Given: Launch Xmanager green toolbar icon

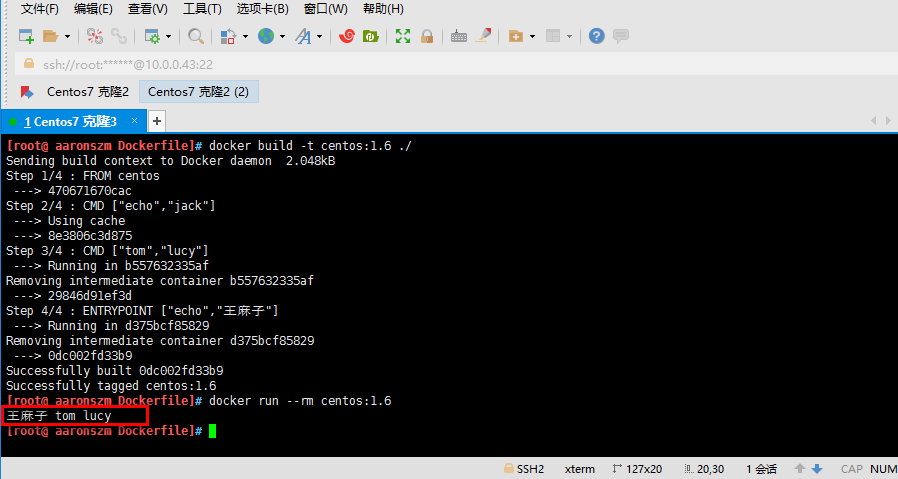Looking at the screenshot, I should (371, 36).
